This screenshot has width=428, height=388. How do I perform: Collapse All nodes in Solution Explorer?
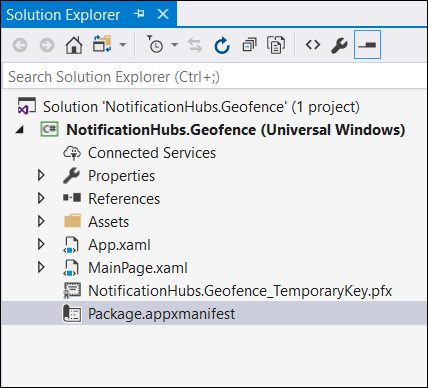[x=249, y=45]
